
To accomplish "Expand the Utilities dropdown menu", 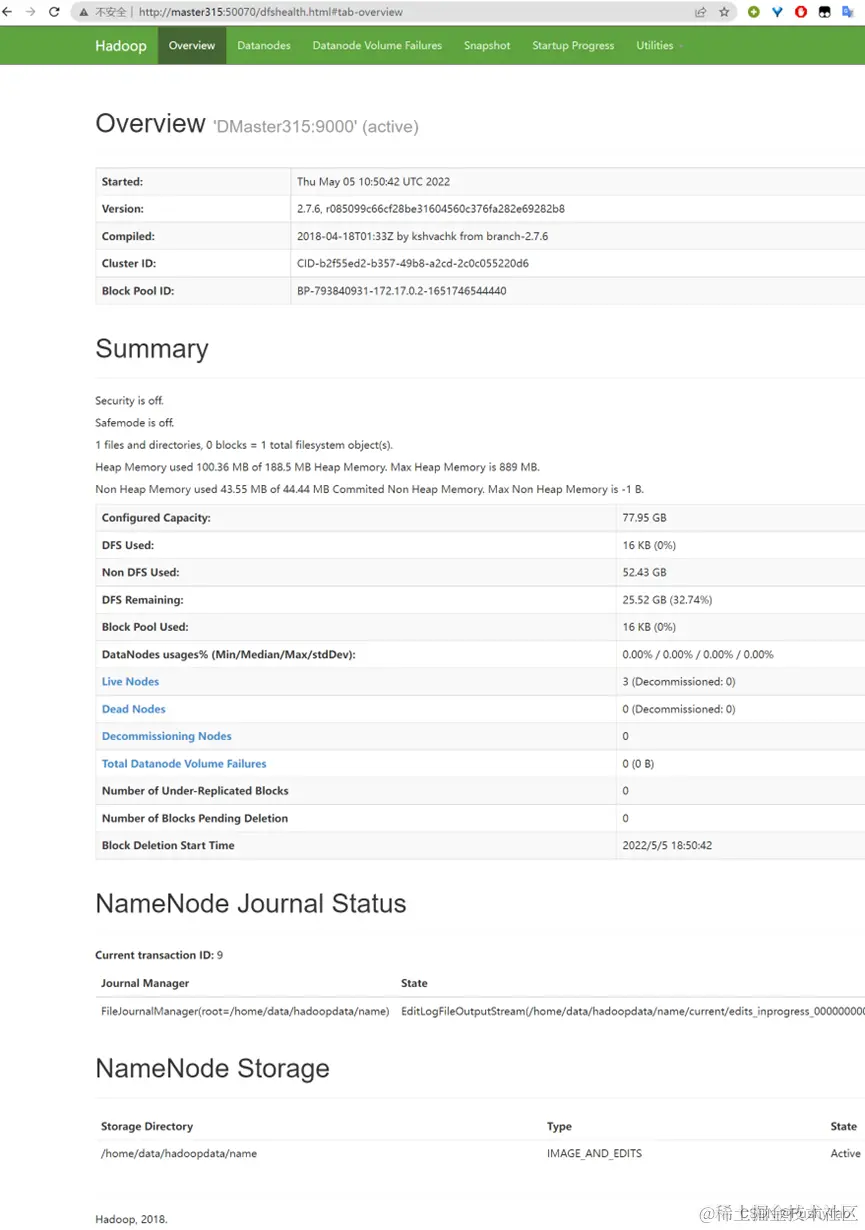I will [x=660, y=45].
